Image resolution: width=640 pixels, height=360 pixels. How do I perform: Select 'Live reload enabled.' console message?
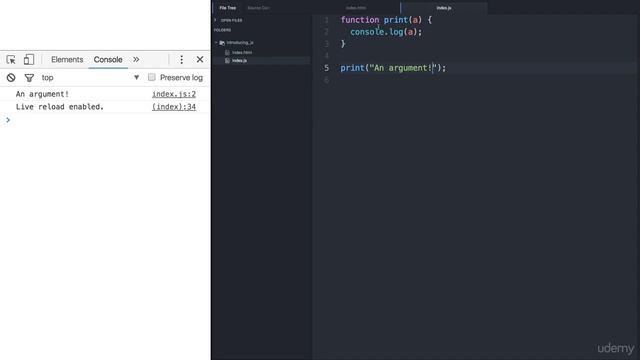[60, 107]
